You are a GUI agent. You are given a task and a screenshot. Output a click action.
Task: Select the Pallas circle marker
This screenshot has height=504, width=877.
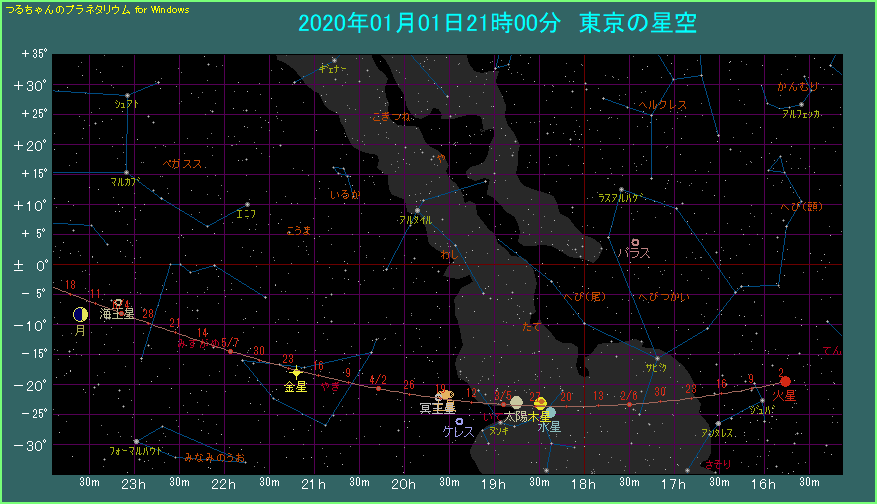635,242
